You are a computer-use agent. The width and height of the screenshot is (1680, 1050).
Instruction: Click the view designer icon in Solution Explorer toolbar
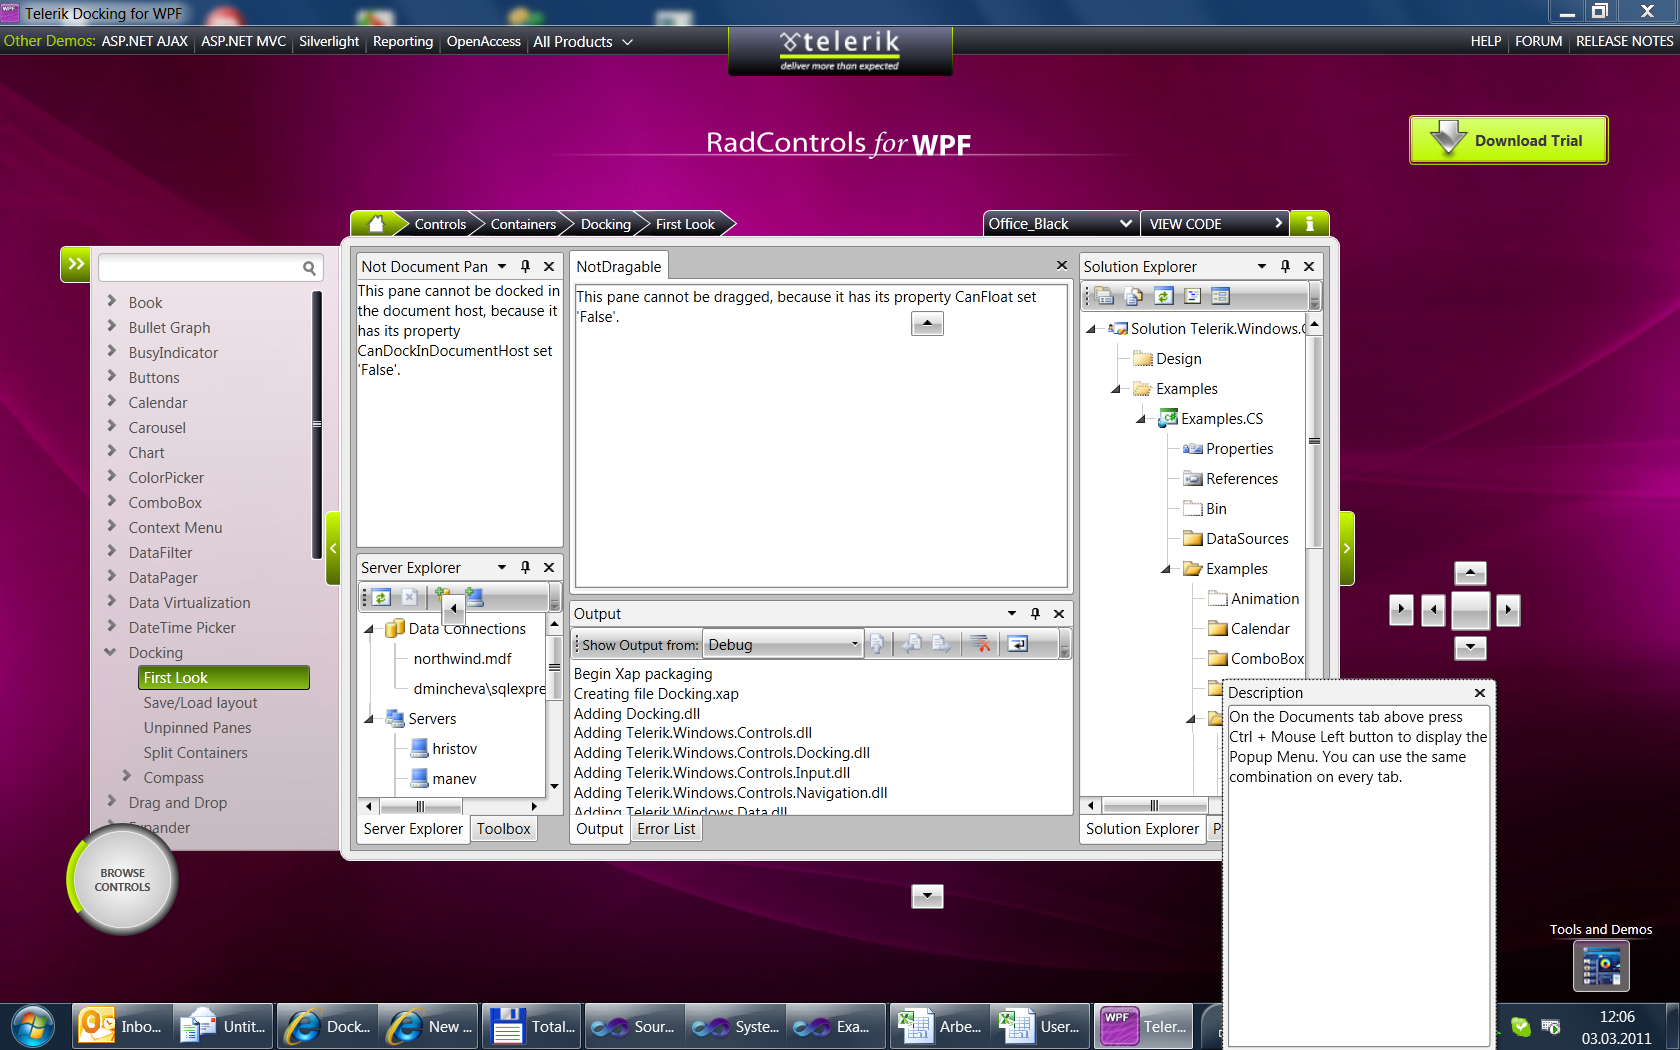(1220, 296)
